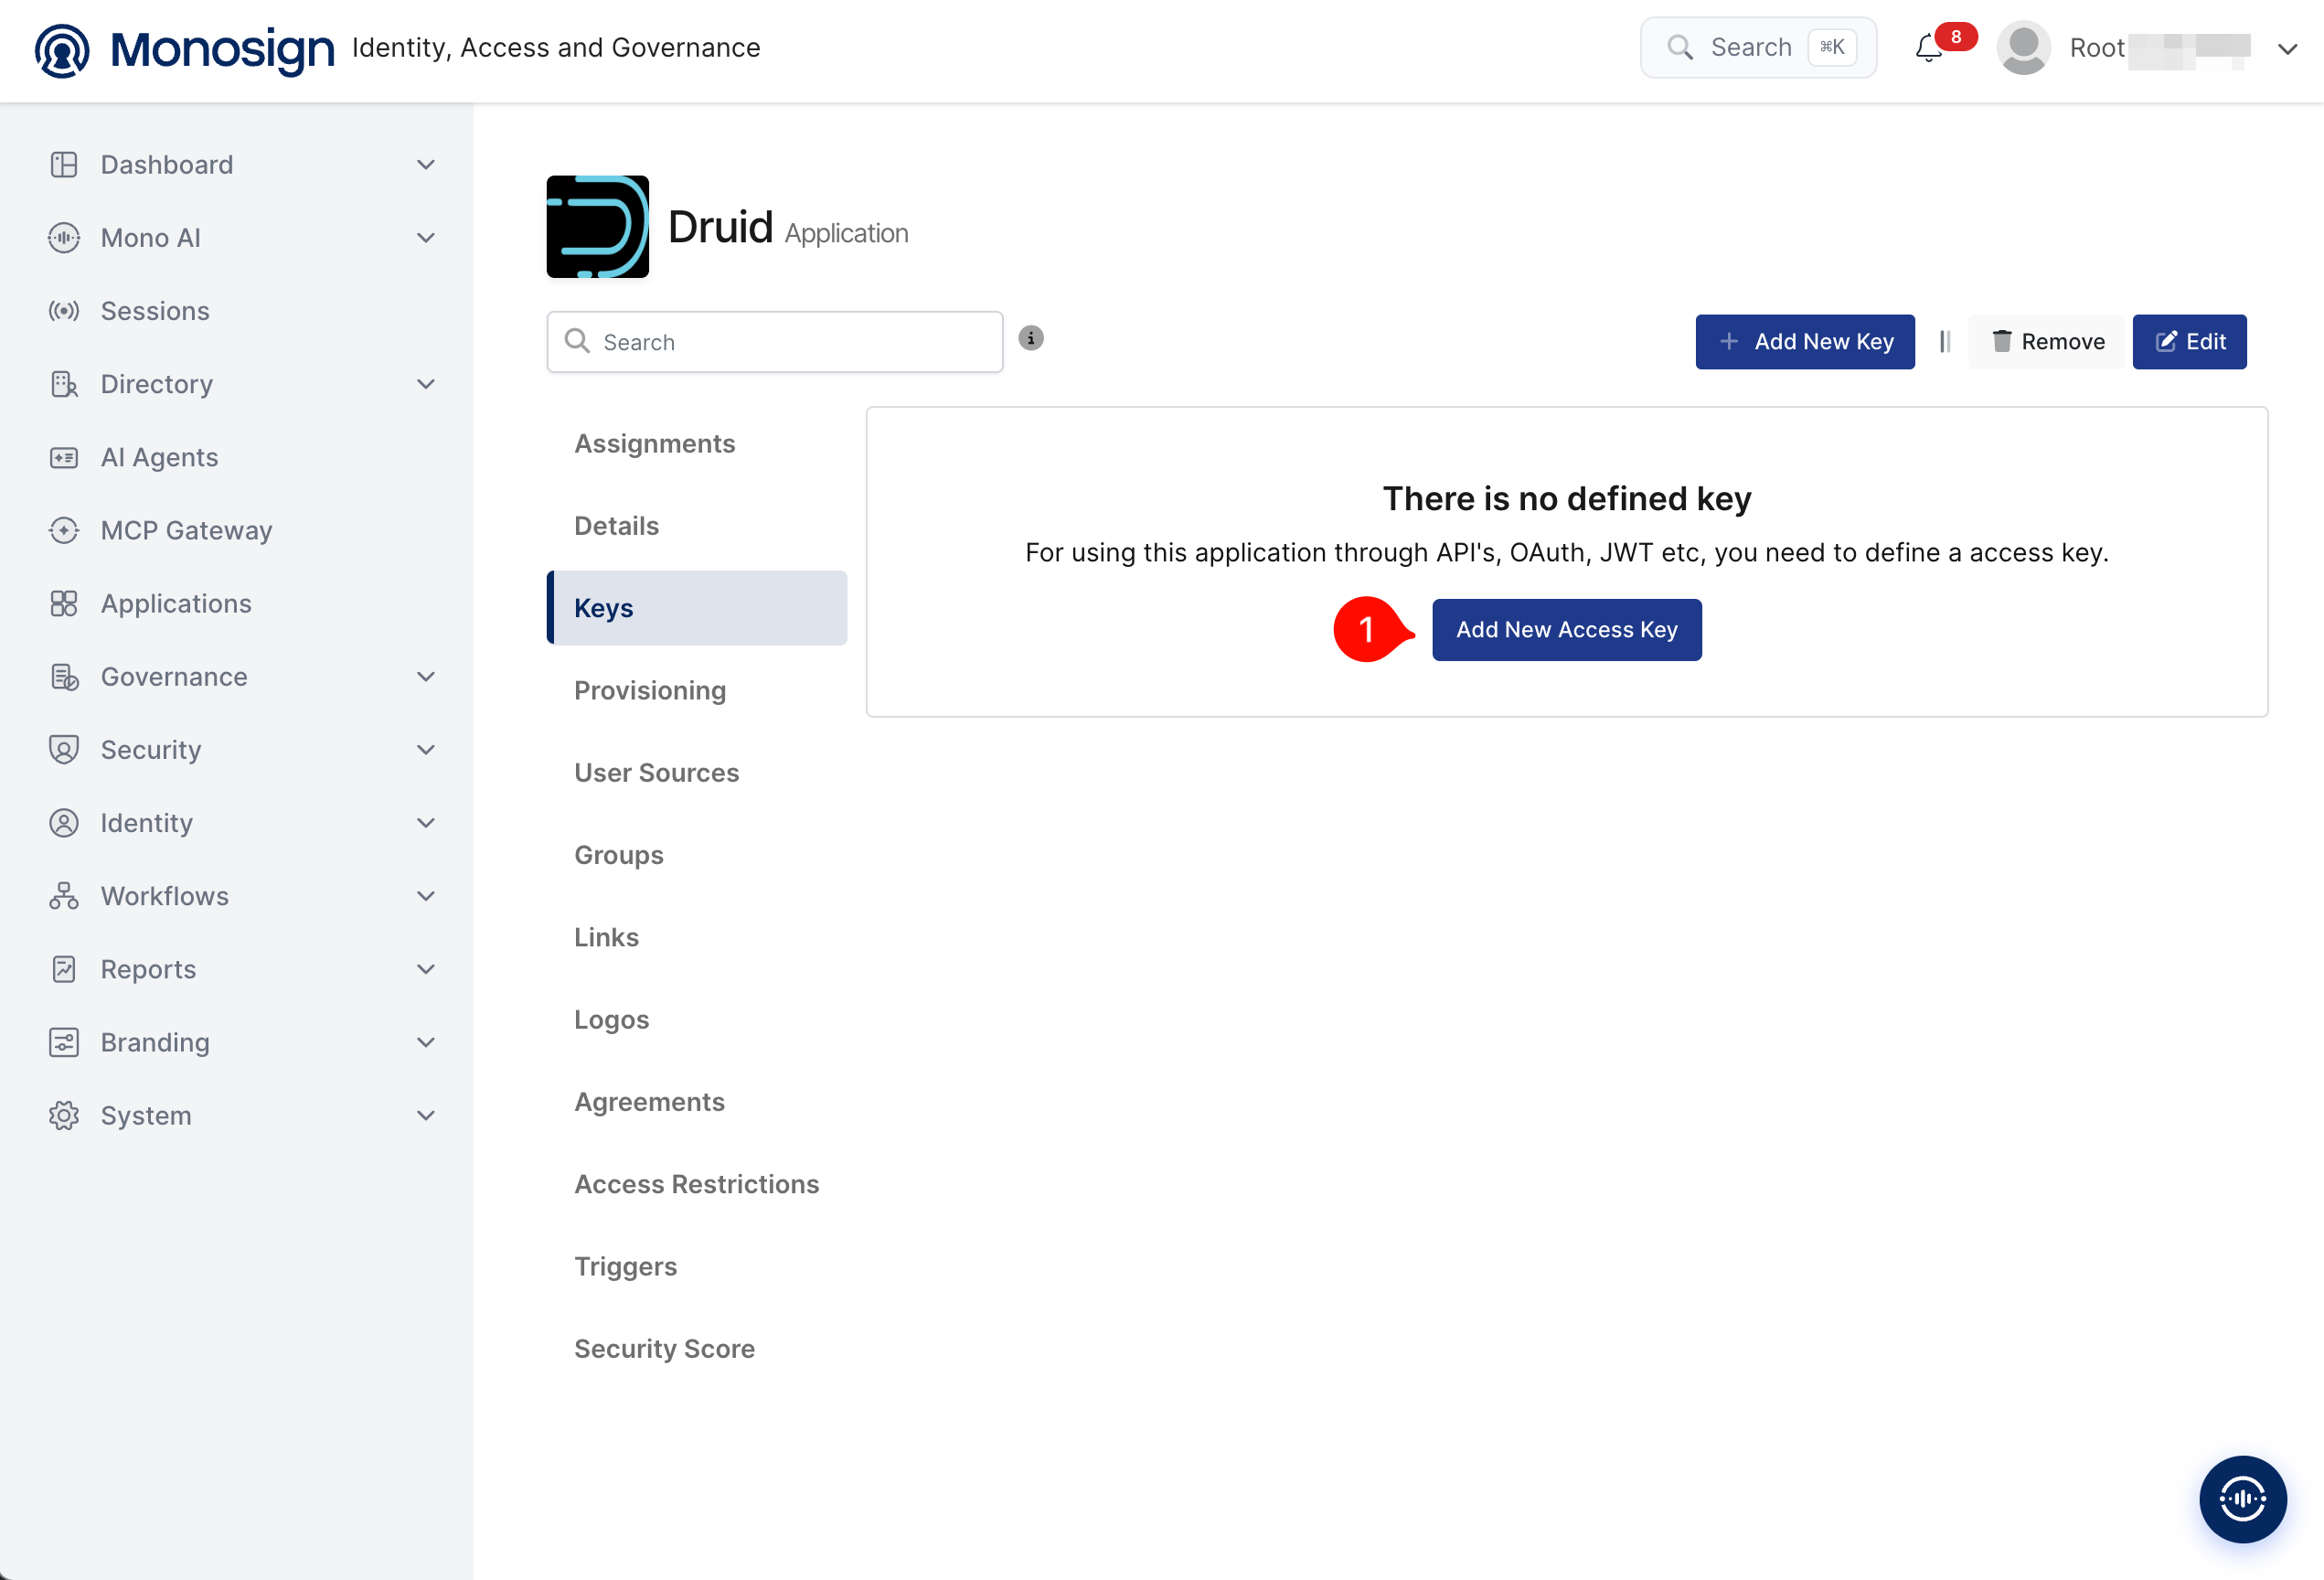The width and height of the screenshot is (2324, 1580).
Task: Click the Druid application logo thumbnail
Action: tap(597, 227)
